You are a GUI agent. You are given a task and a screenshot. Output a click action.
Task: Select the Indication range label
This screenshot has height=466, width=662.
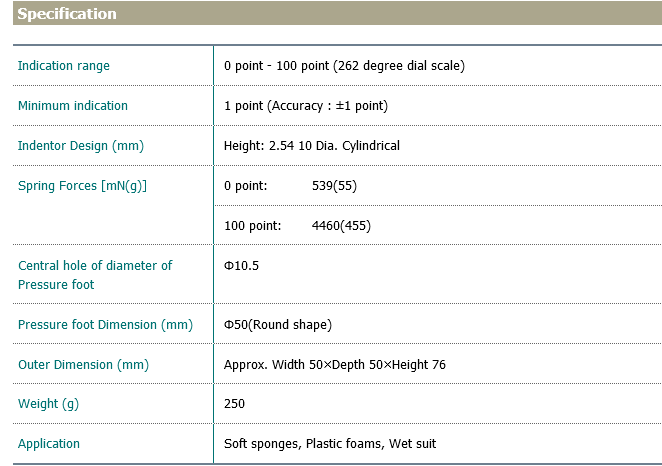64,66
